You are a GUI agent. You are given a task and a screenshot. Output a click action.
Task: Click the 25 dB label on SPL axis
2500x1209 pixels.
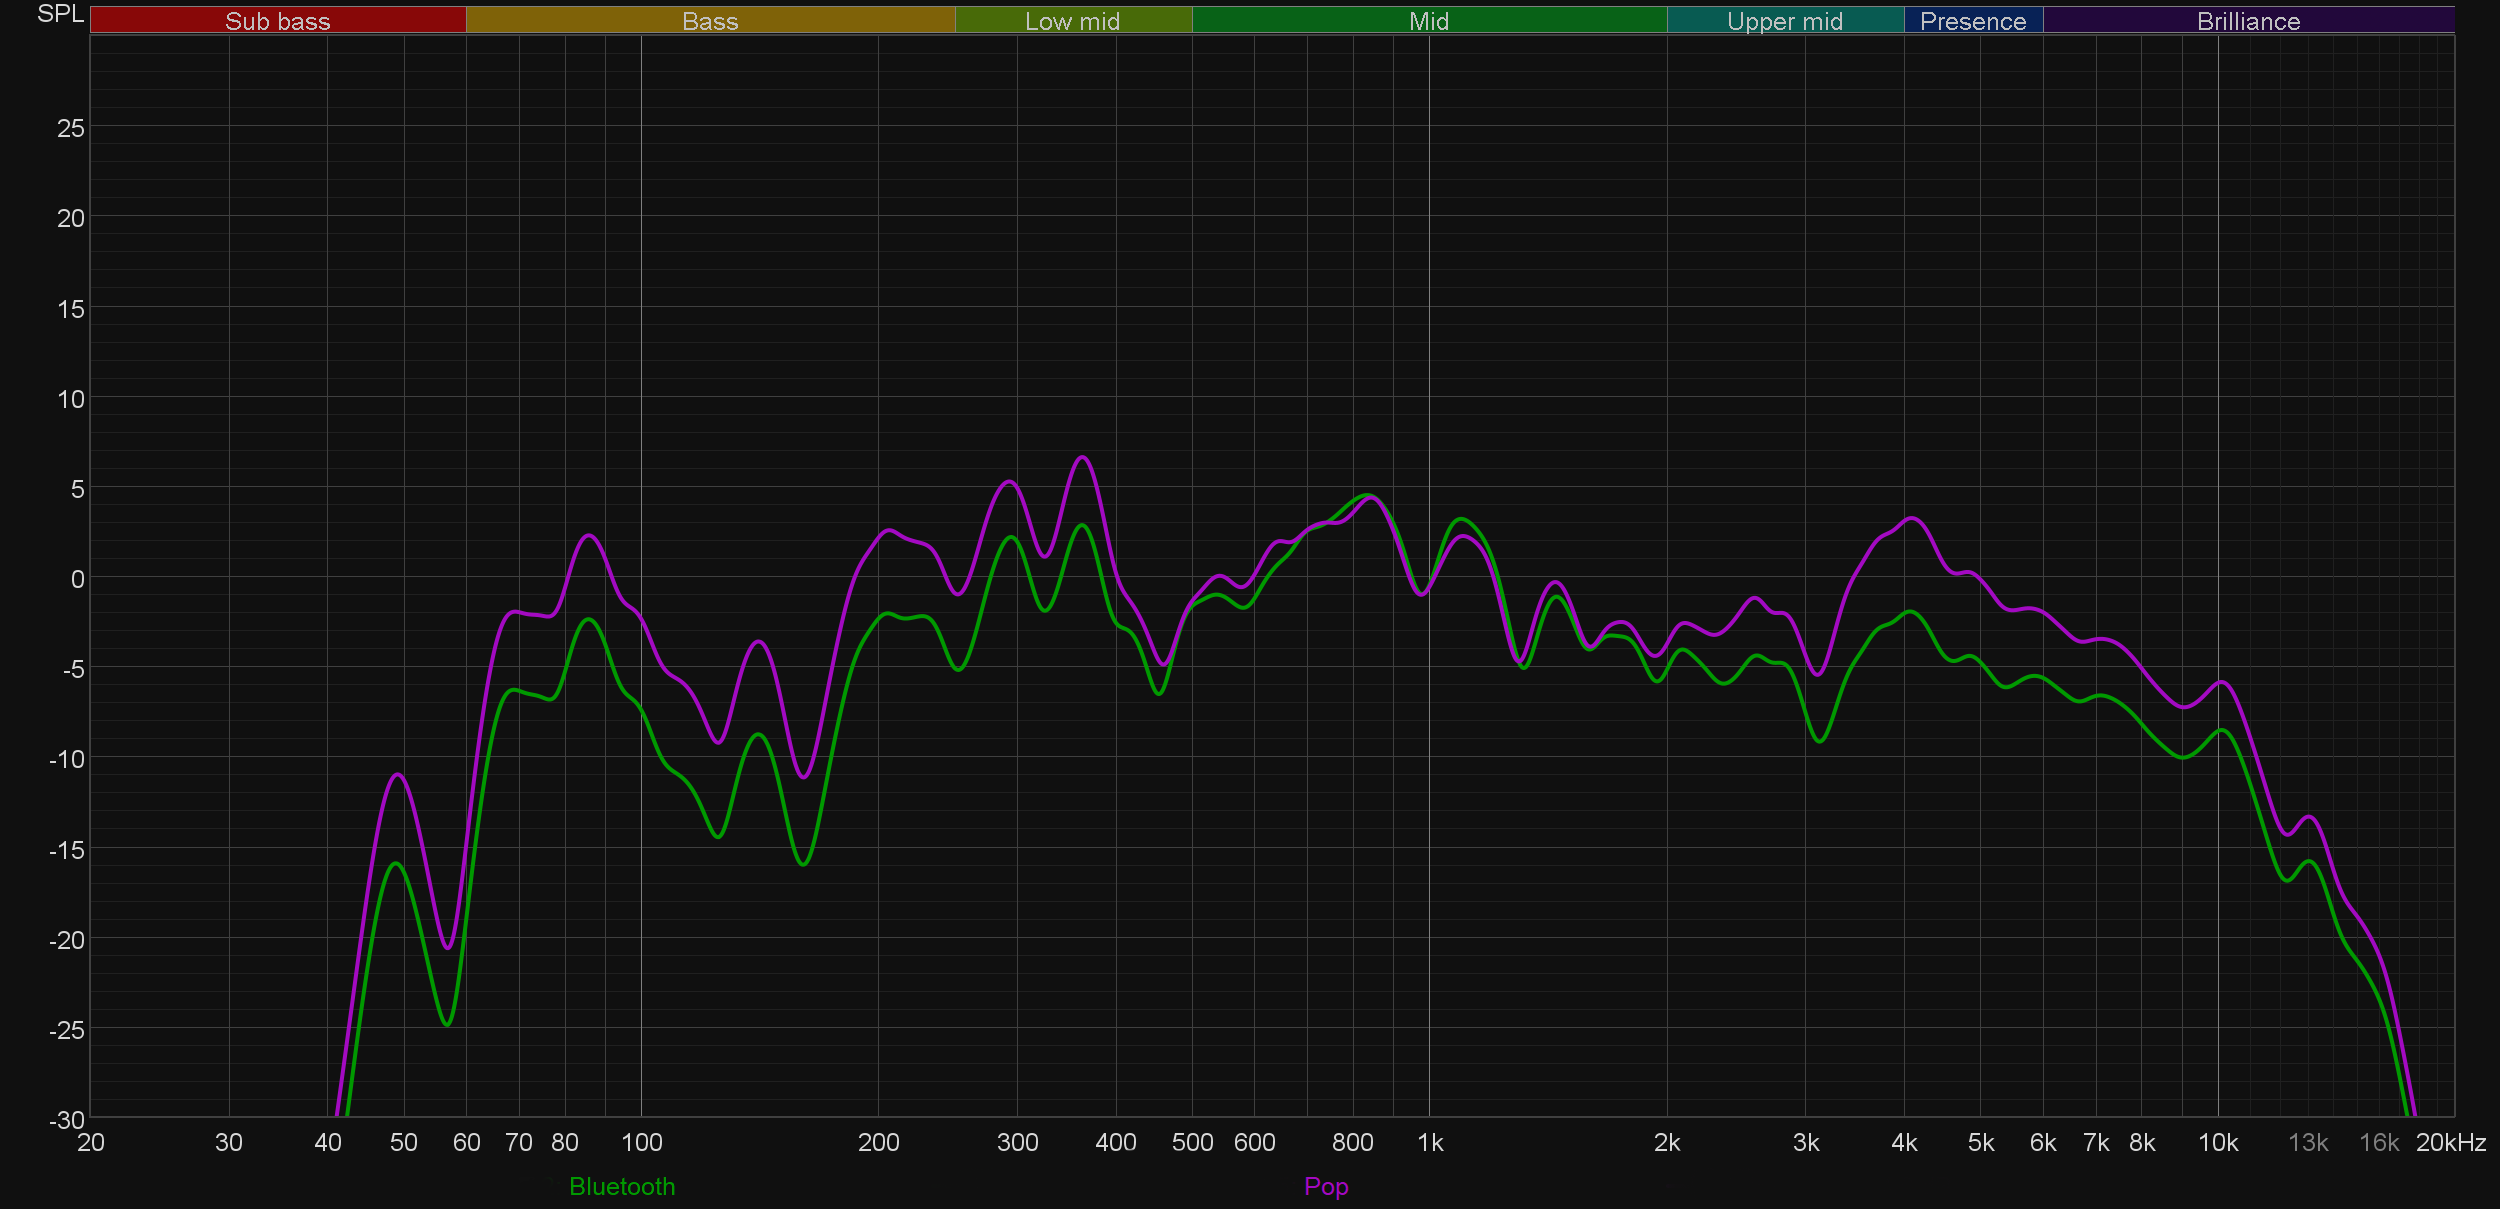pos(70,128)
